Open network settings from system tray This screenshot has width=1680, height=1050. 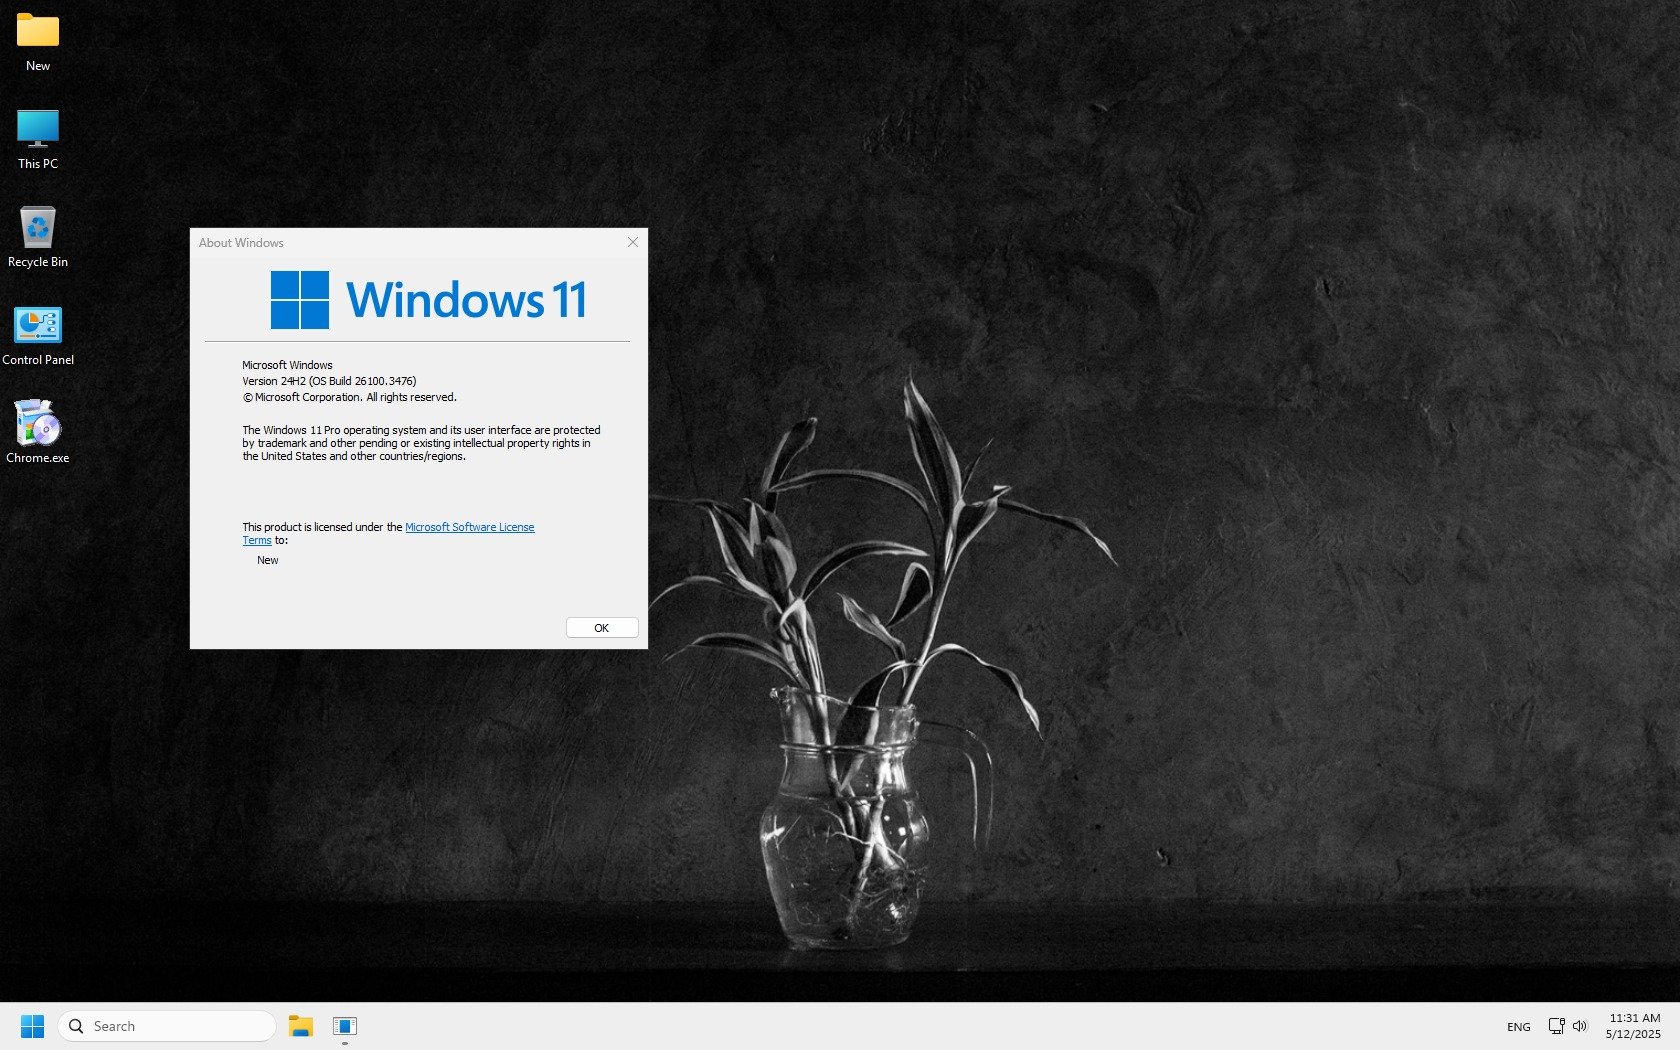(1556, 1026)
